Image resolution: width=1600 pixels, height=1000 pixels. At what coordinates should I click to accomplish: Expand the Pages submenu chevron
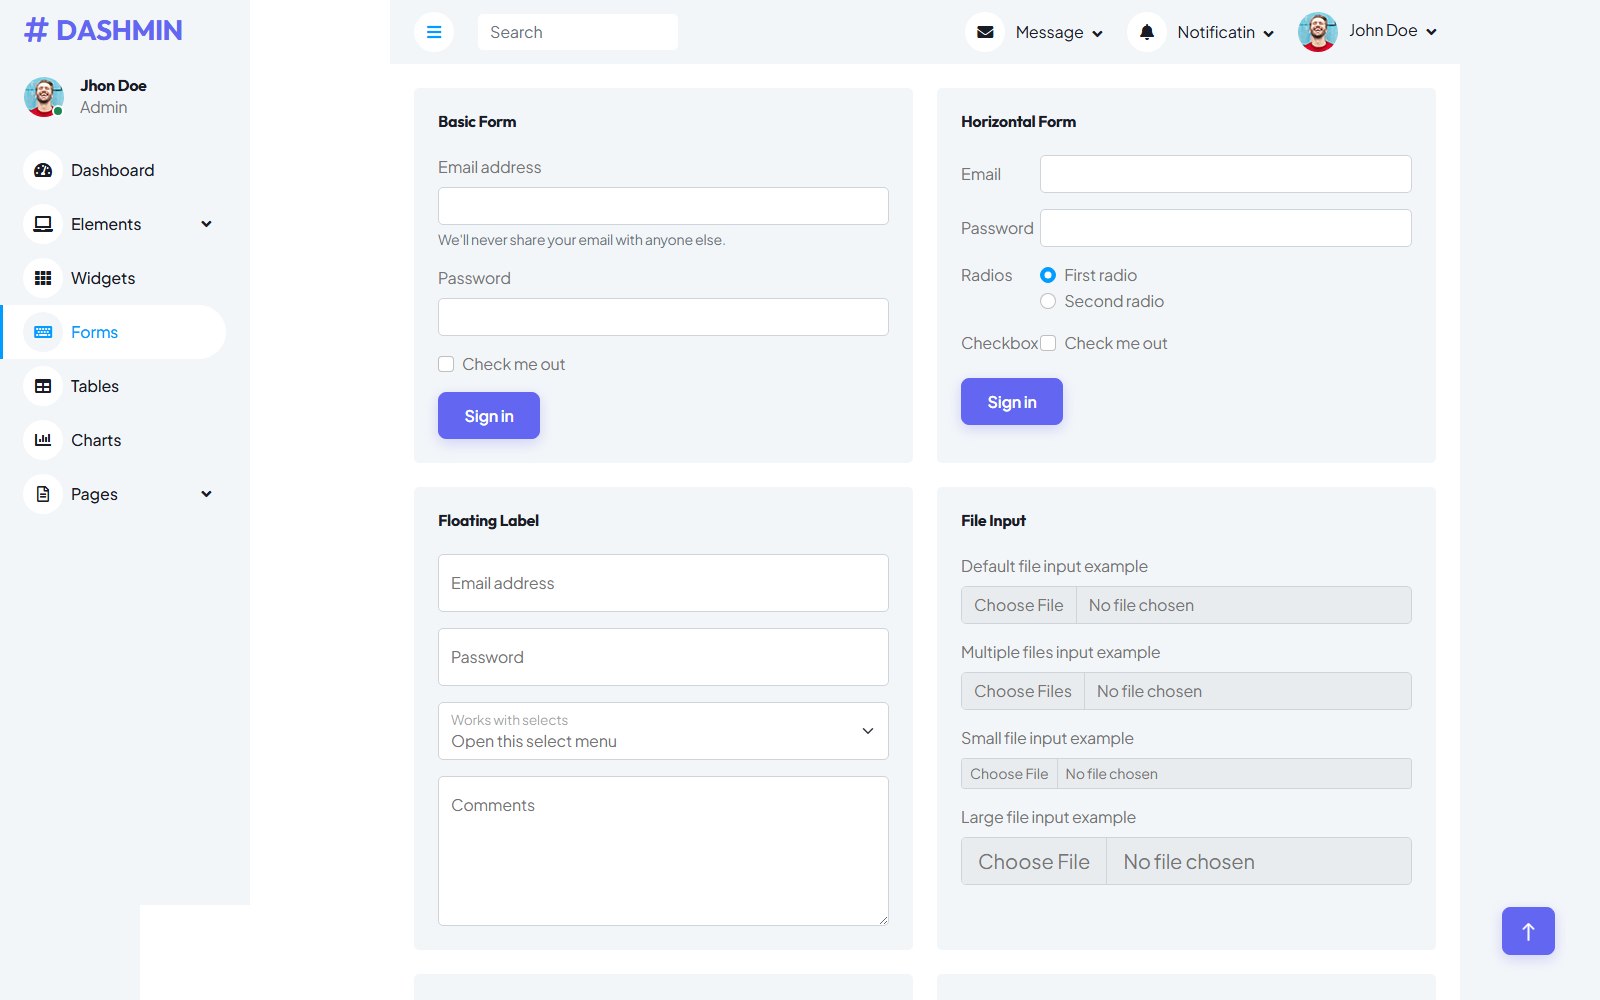coord(206,494)
